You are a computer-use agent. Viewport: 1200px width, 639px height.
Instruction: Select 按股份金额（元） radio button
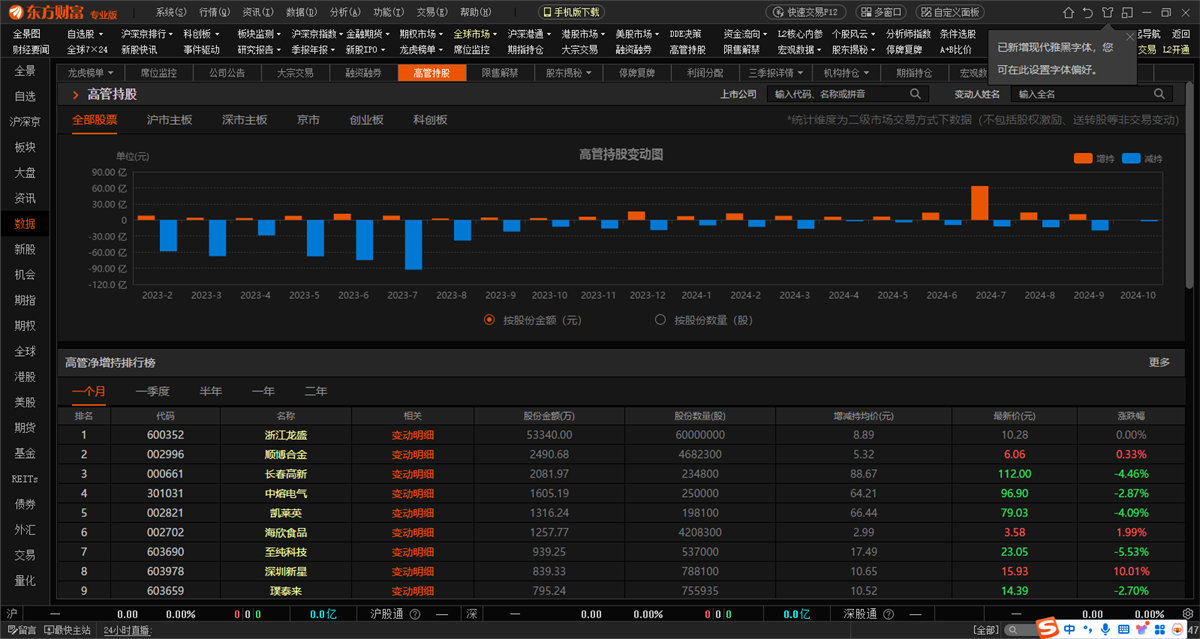click(x=489, y=320)
